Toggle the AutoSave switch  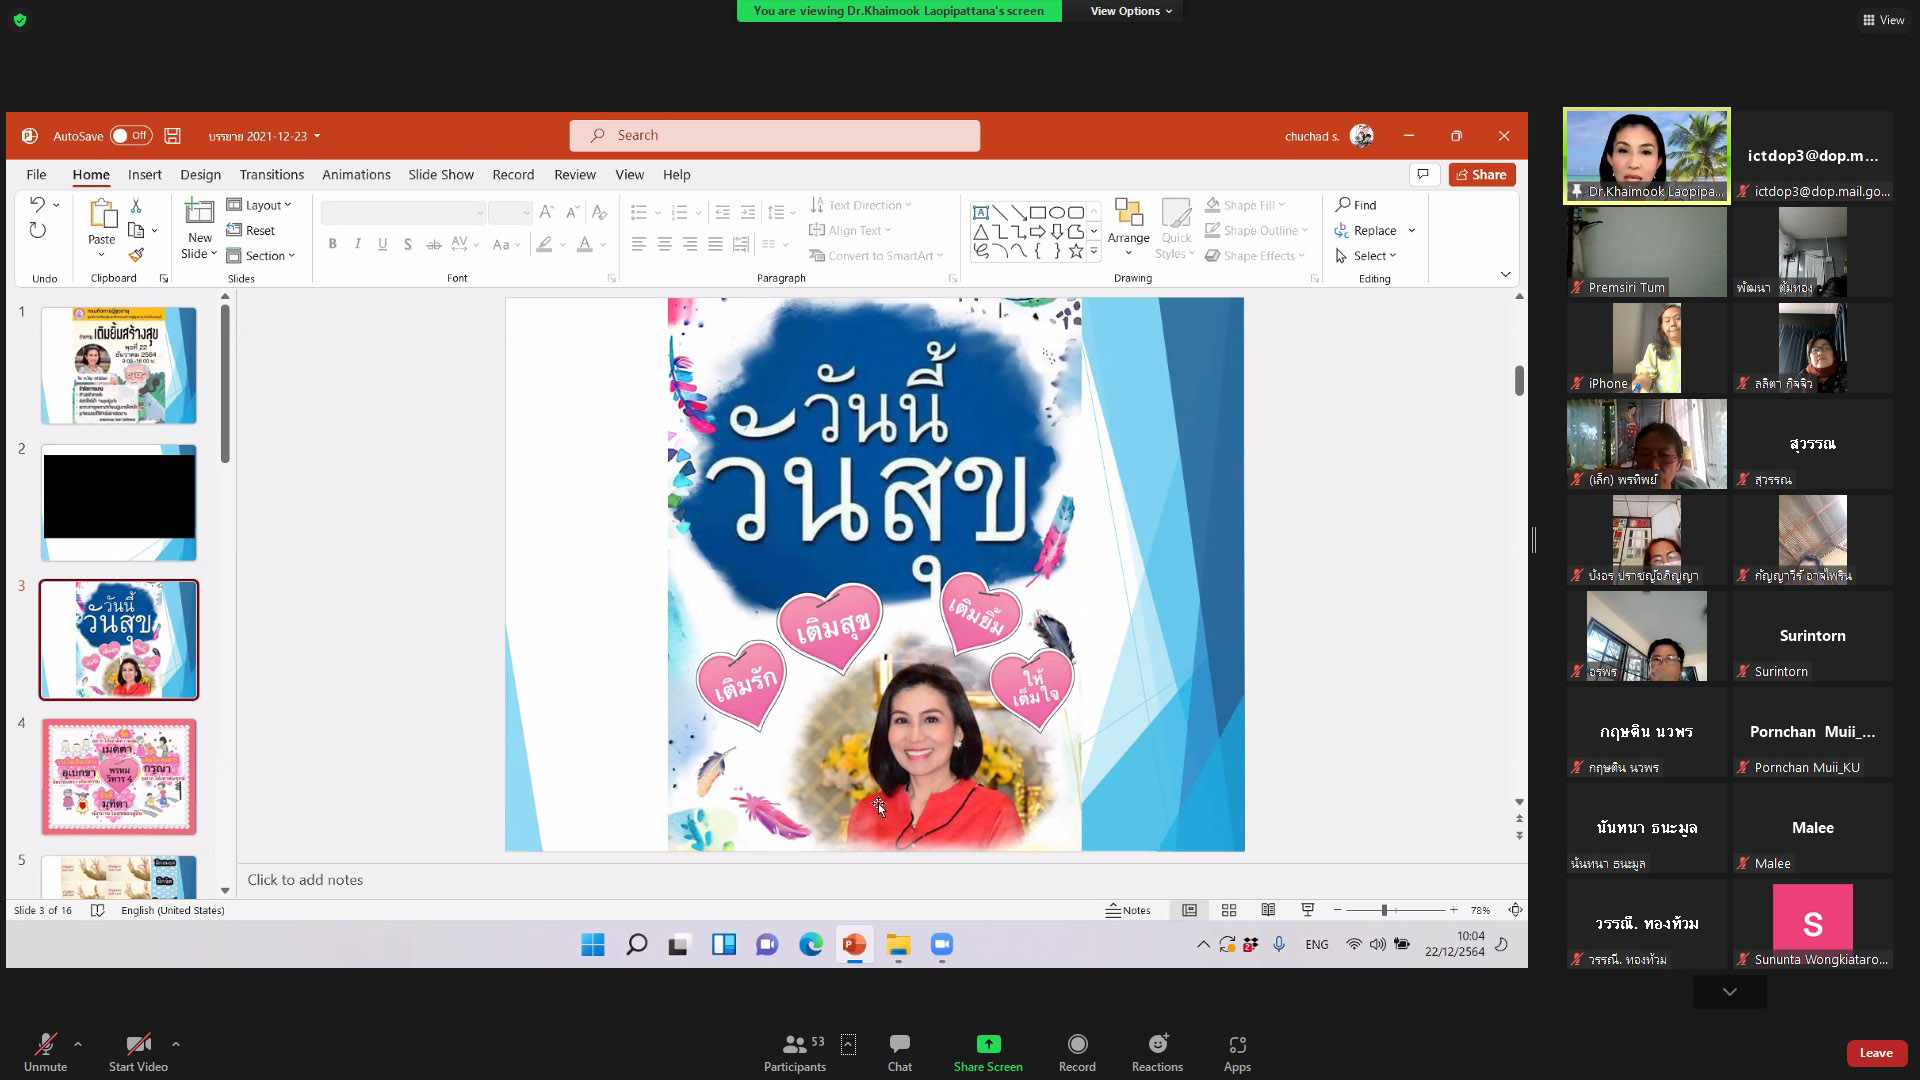131,136
